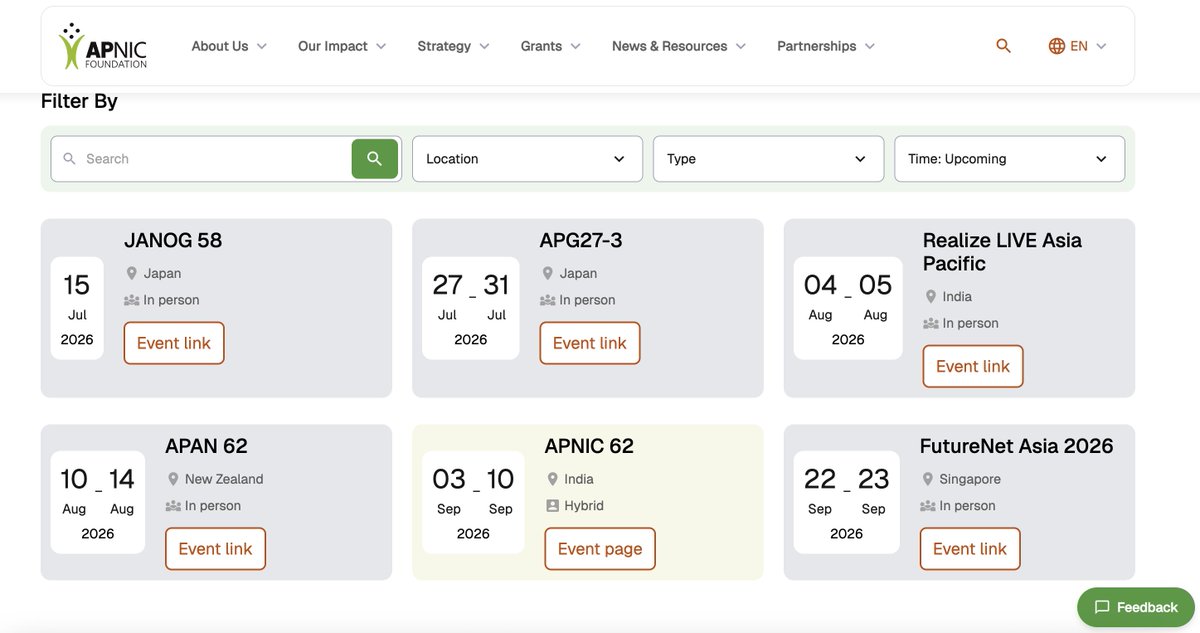Click the Hybrid label on APNIC 62
Image resolution: width=1200 pixels, height=633 pixels.
[x=584, y=506]
